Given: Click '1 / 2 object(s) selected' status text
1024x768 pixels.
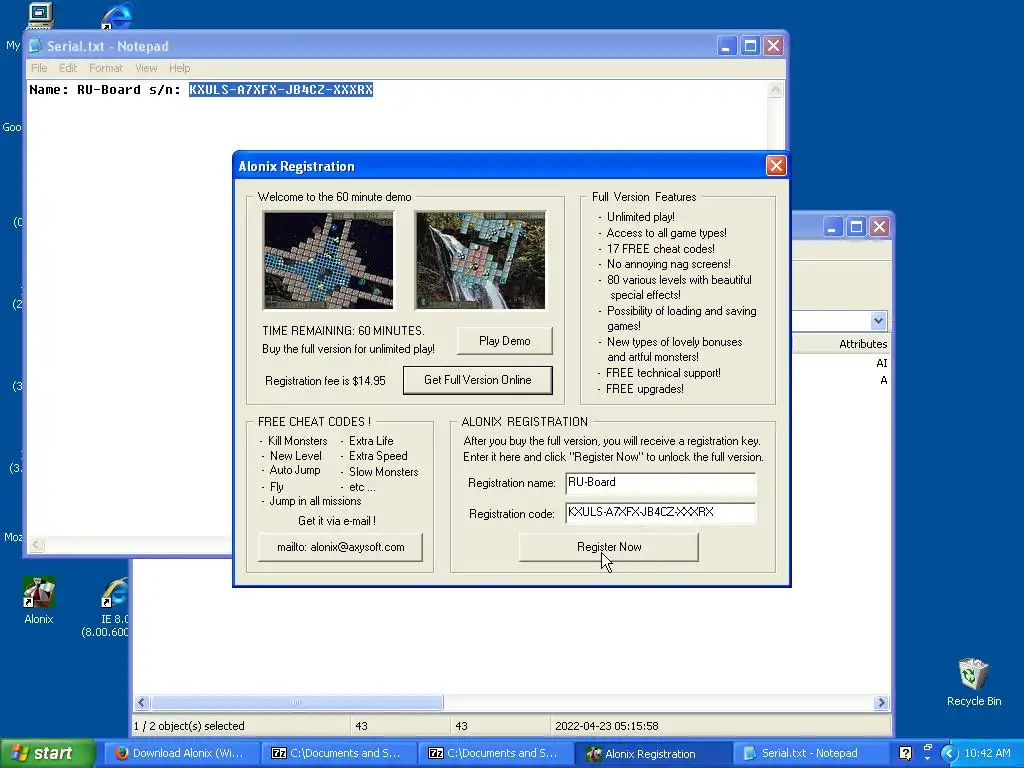Looking at the screenshot, I should coord(189,726).
